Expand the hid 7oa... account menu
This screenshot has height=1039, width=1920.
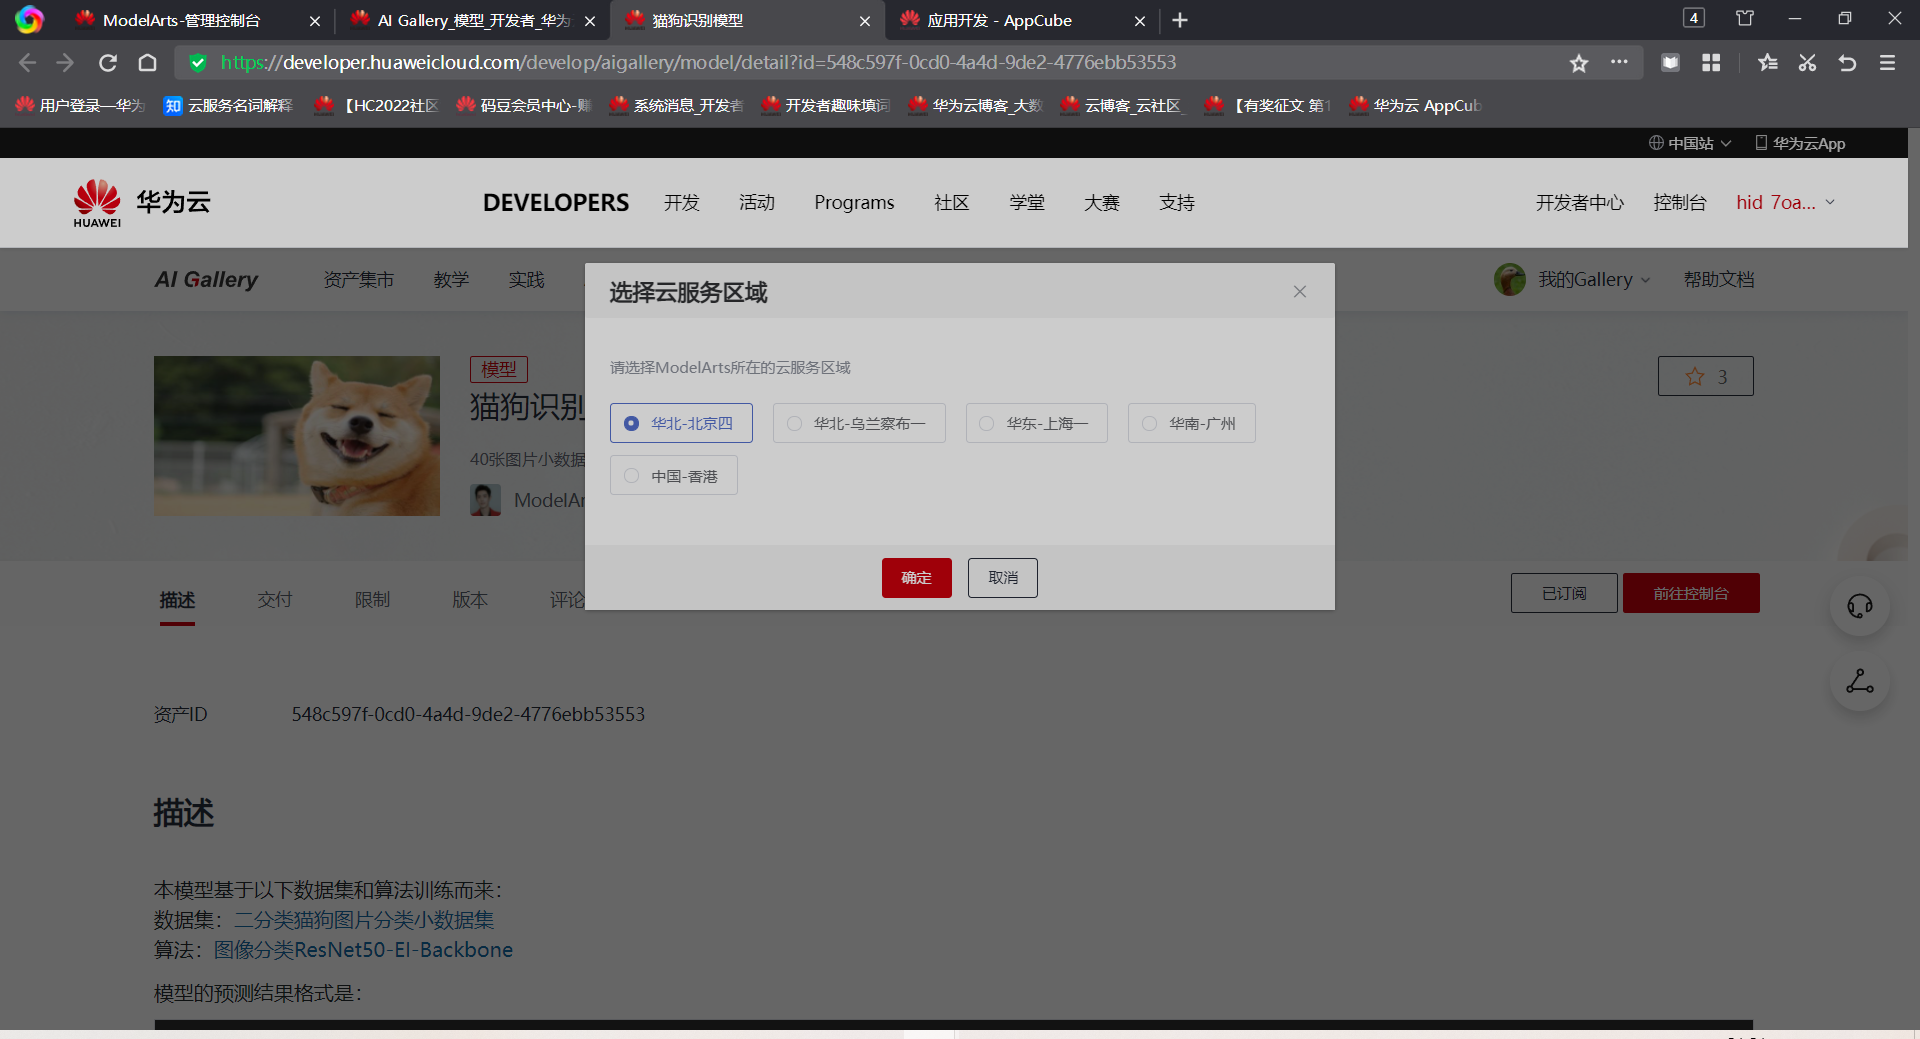pos(1786,202)
